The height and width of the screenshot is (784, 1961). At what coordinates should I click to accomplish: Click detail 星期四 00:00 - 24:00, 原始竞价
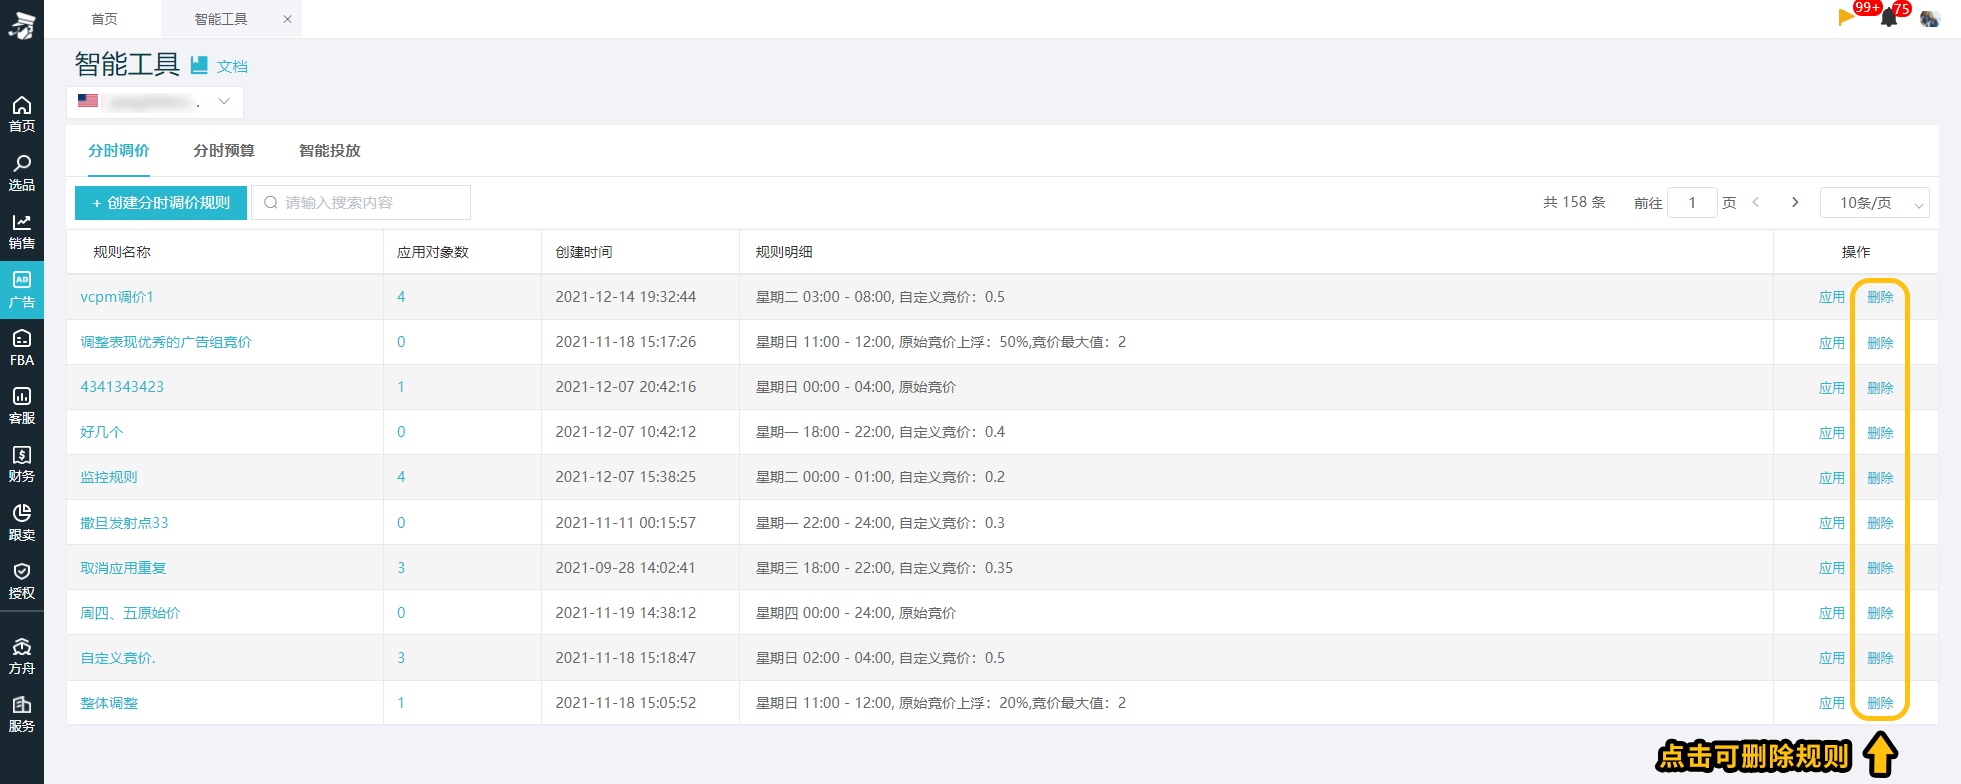tap(856, 613)
